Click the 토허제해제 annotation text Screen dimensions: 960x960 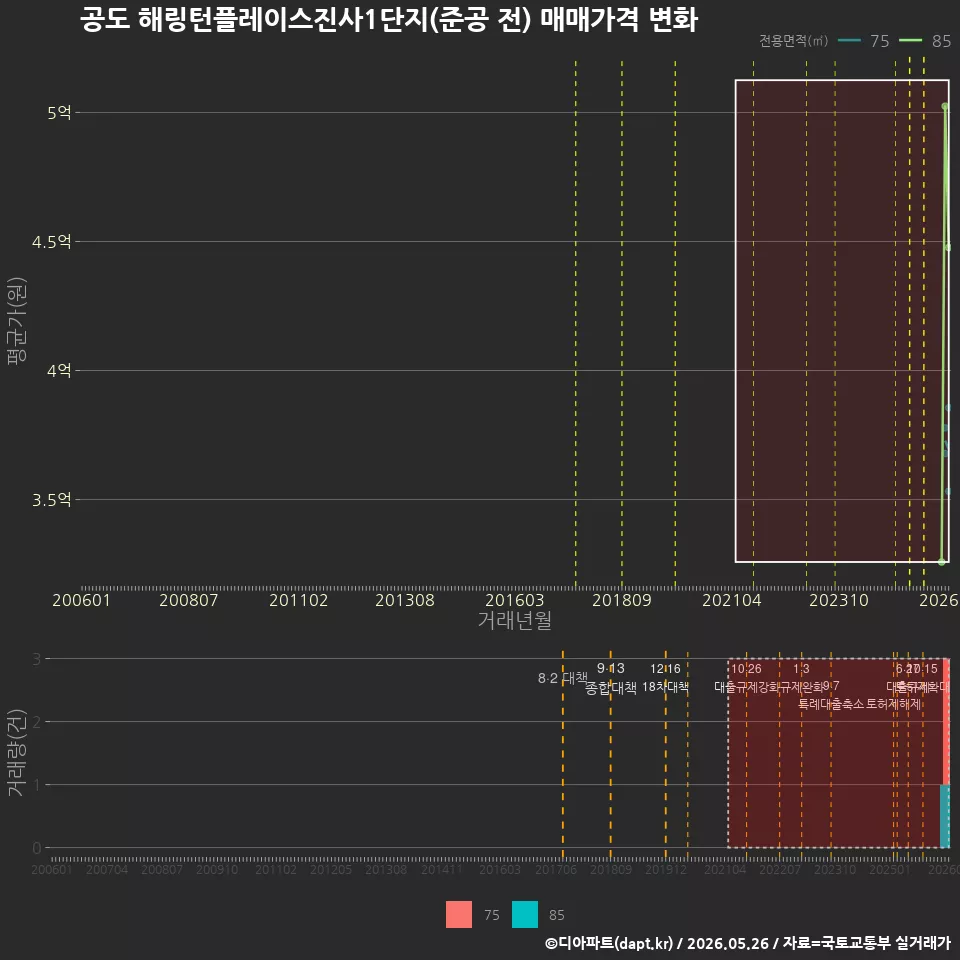[894, 704]
